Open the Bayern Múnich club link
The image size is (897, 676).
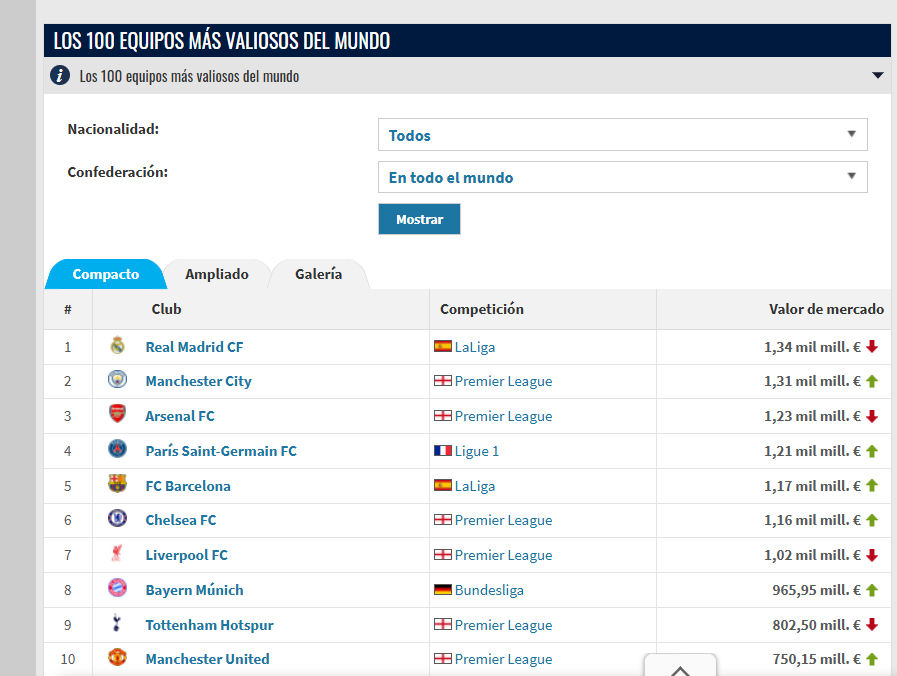pos(195,590)
